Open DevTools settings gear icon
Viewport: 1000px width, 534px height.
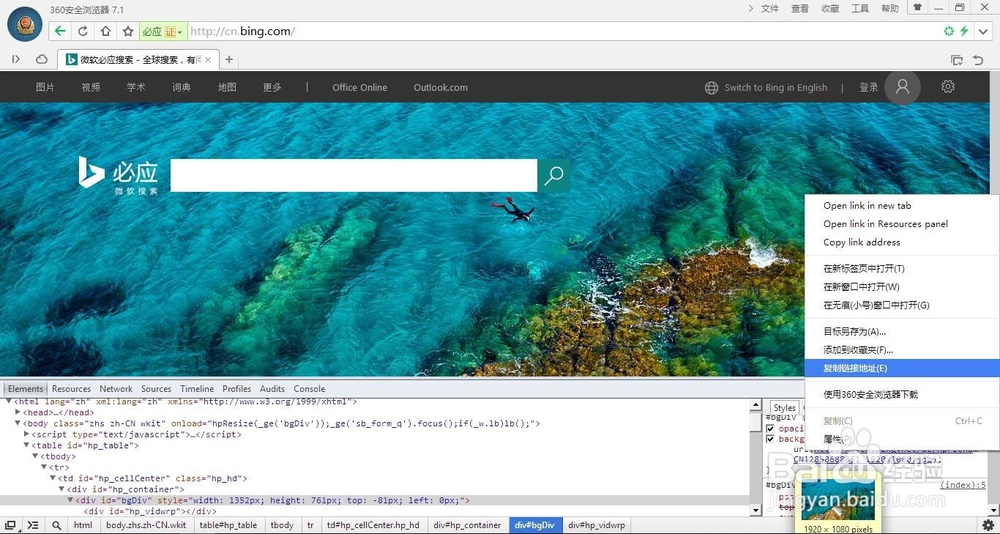989,525
